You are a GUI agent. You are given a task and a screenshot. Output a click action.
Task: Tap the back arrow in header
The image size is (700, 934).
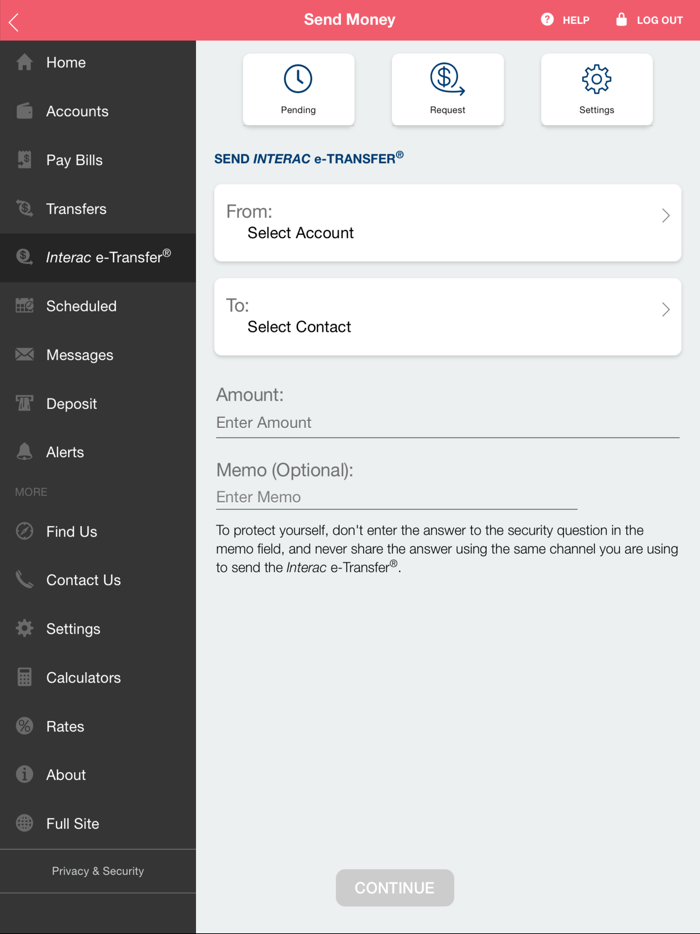[14, 21]
